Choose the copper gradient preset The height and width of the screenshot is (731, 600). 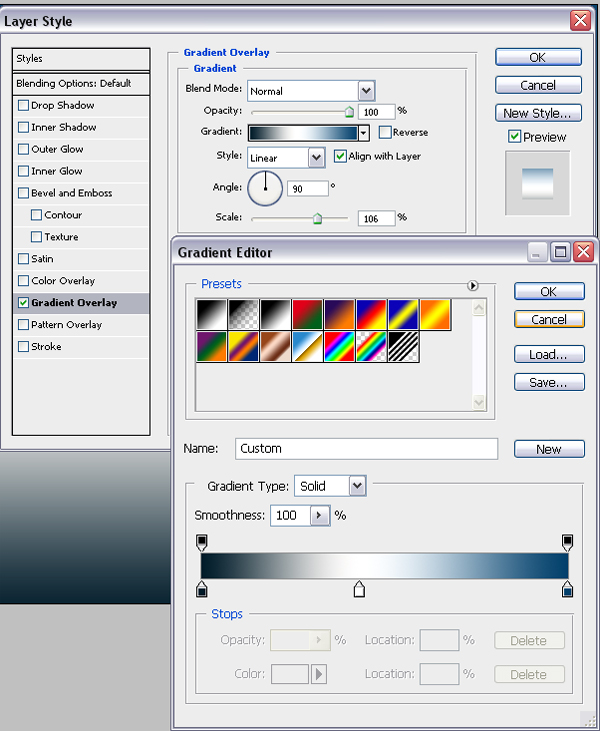(x=275, y=346)
